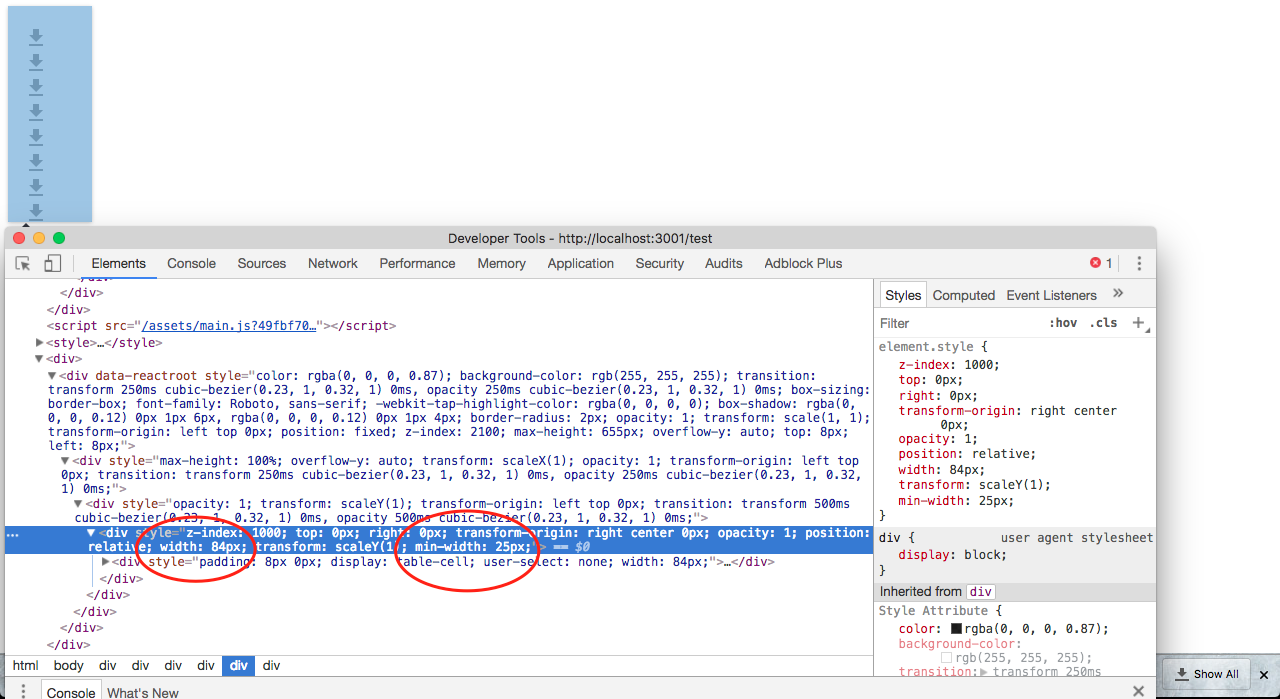Collapse the data-reactroot div node
This screenshot has width=1280, height=699.
click(x=53, y=376)
